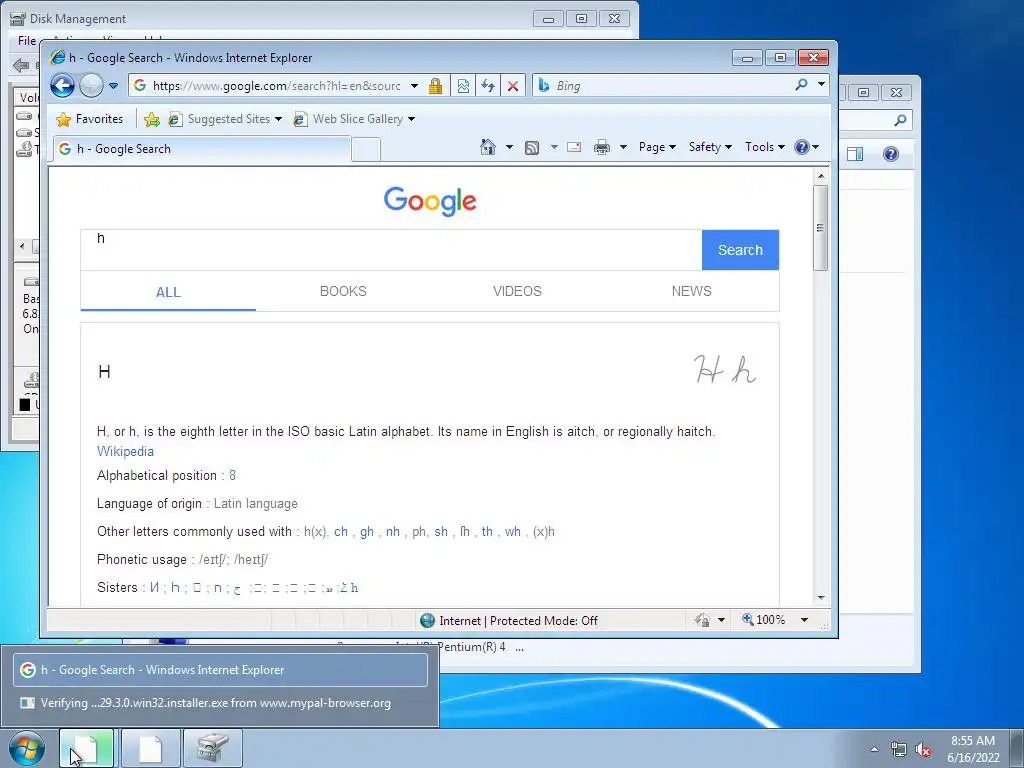The image size is (1024, 768).
Task: Expand the zoom level dropdown arrow
Action: 805,620
